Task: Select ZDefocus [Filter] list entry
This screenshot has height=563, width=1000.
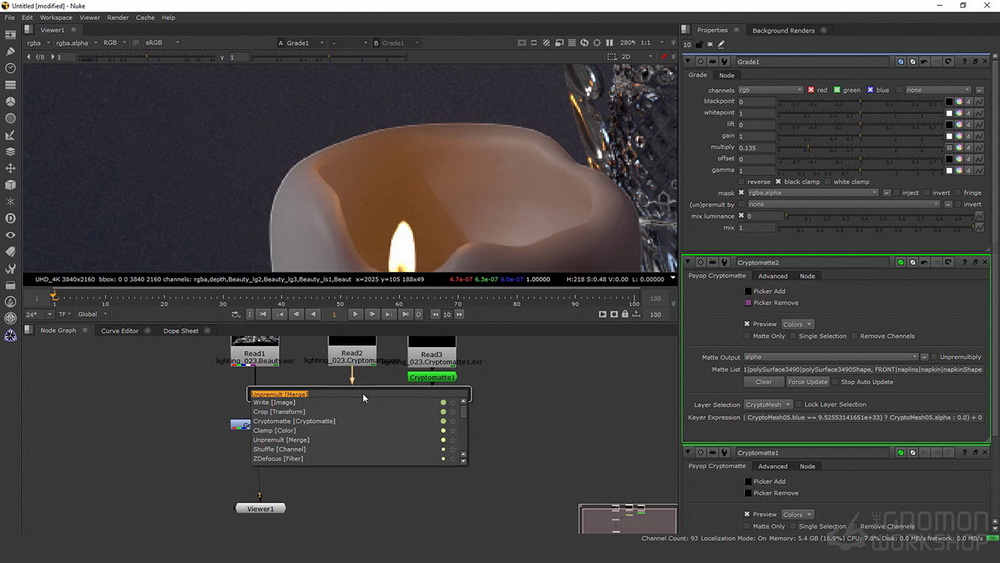Action: [x=278, y=458]
